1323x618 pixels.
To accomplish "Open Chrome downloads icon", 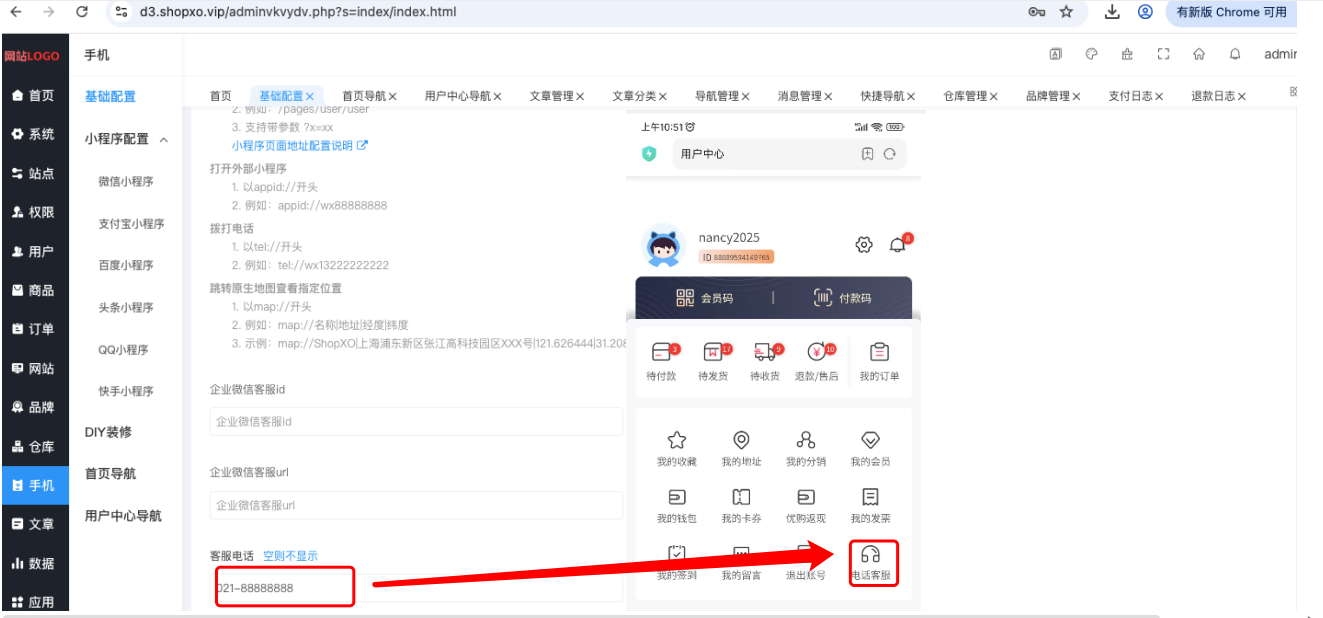I will click(1112, 12).
